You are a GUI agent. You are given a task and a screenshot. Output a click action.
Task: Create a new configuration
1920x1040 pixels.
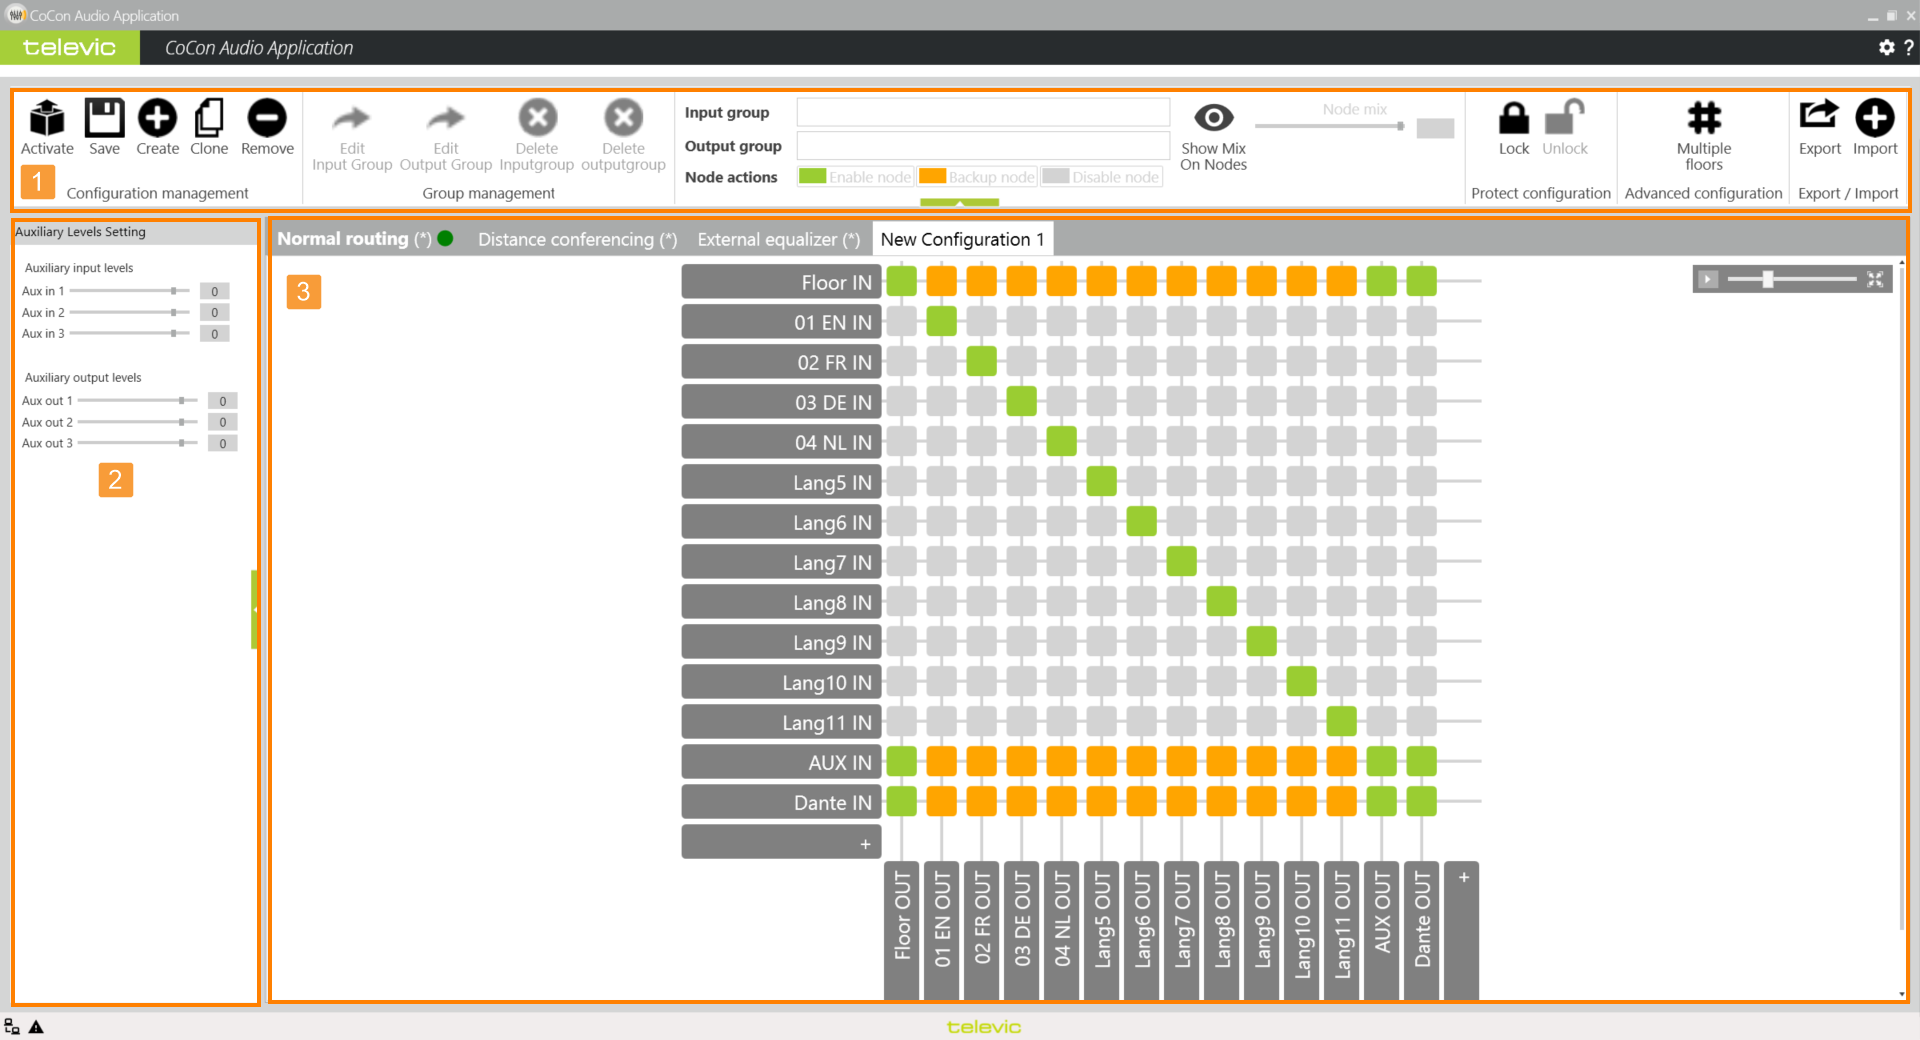(x=157, y=119)
